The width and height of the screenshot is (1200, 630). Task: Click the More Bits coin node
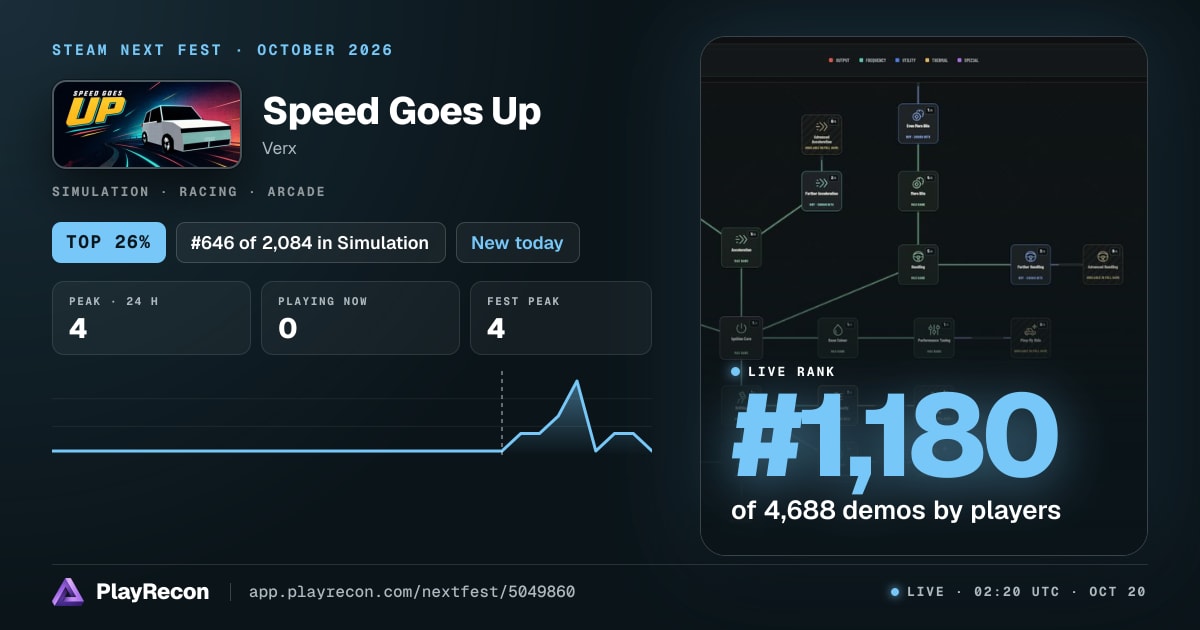(918, 190)
